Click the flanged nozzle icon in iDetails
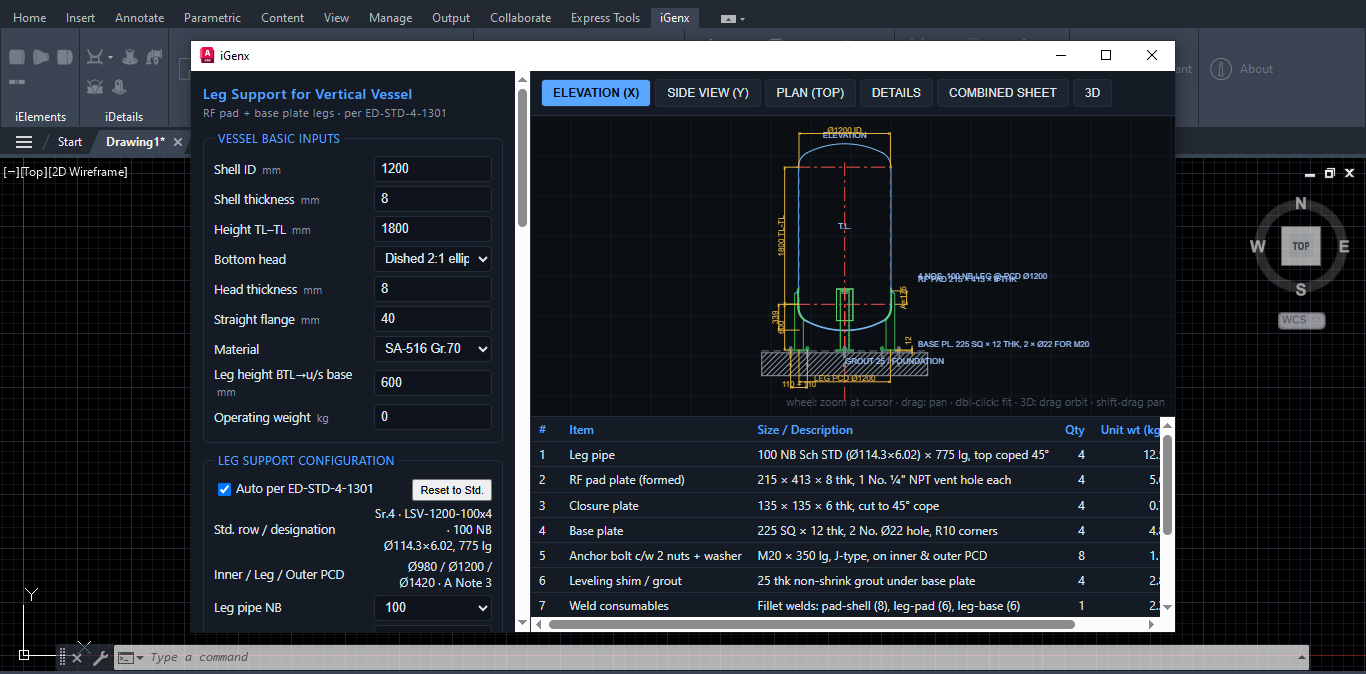The height and width of the screenshot is (674, 1366). [x=130, y=57]
